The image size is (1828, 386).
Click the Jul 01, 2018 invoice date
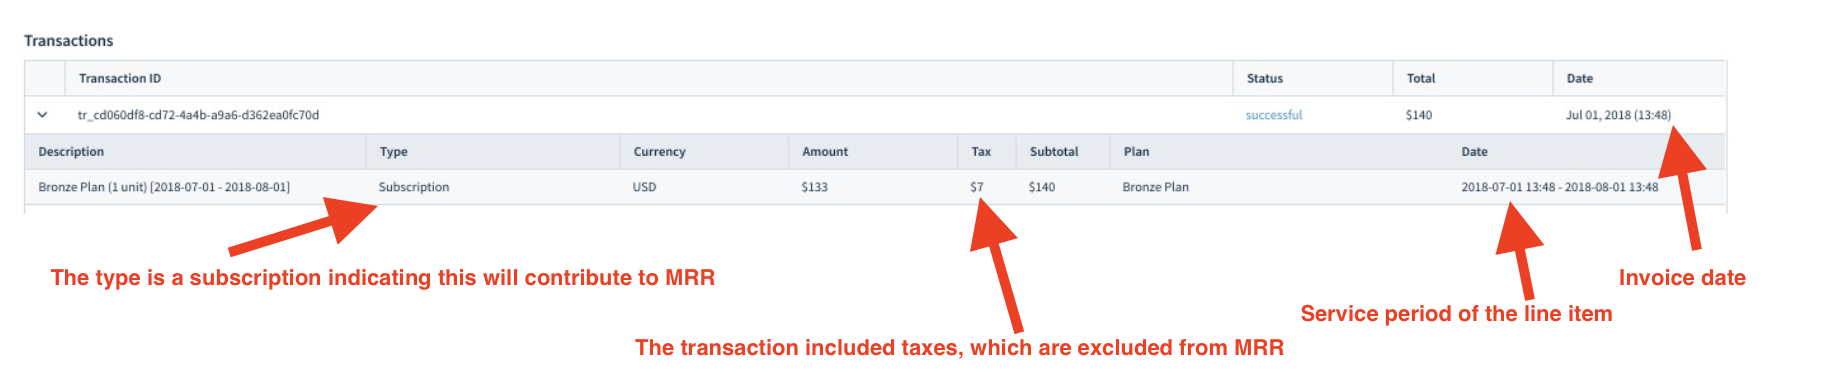(x=1618, y=115)
